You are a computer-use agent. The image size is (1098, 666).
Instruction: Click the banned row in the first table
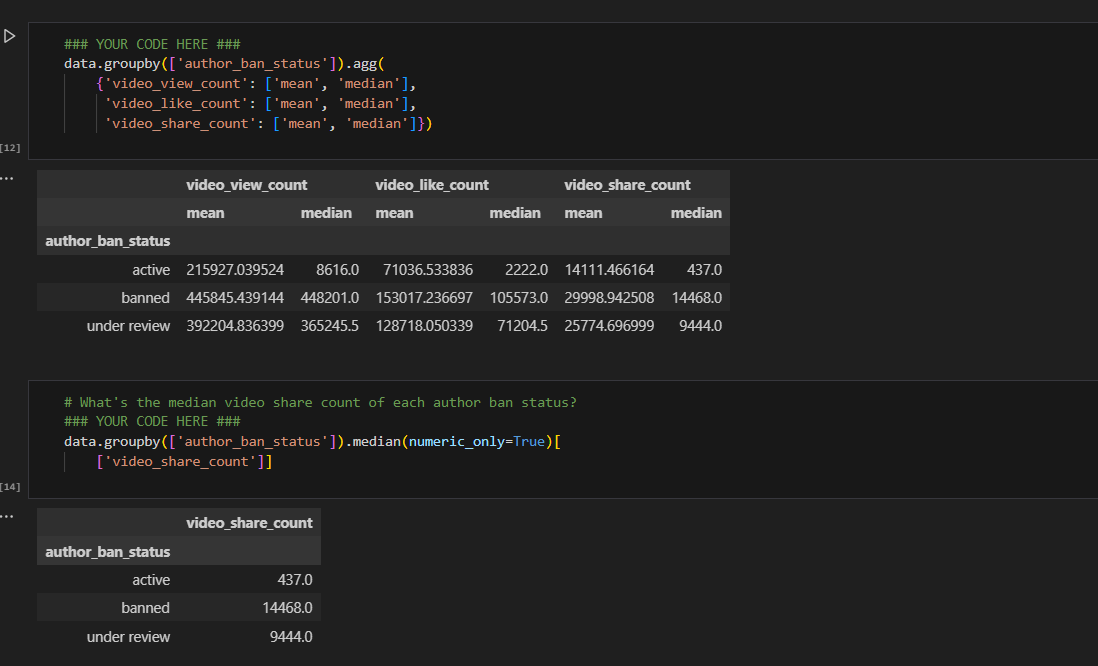click(x=145, y=297)
